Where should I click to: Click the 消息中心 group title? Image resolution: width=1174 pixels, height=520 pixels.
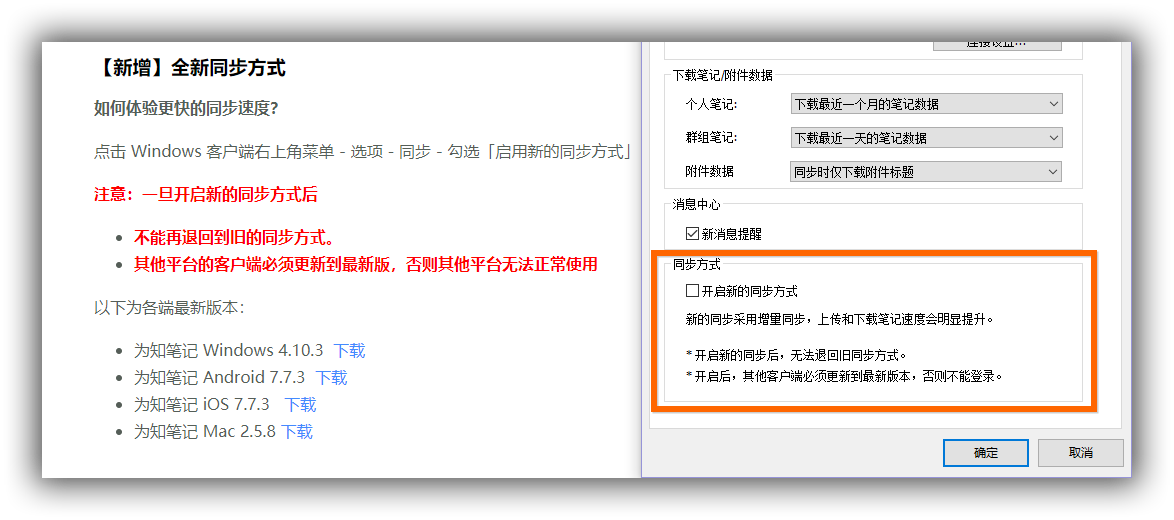pyautogui.click(x=696, y=205)
